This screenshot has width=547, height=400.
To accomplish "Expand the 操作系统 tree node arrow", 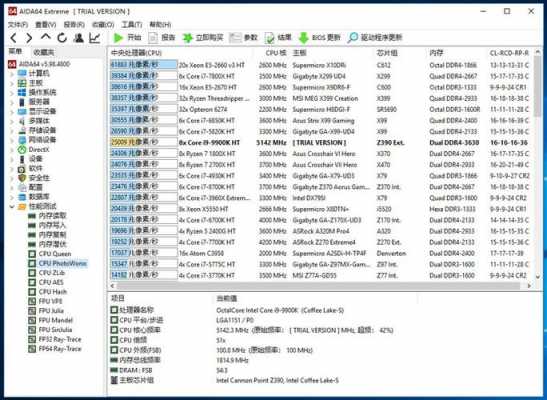I will pyautogui.click(x=12, y=93).
